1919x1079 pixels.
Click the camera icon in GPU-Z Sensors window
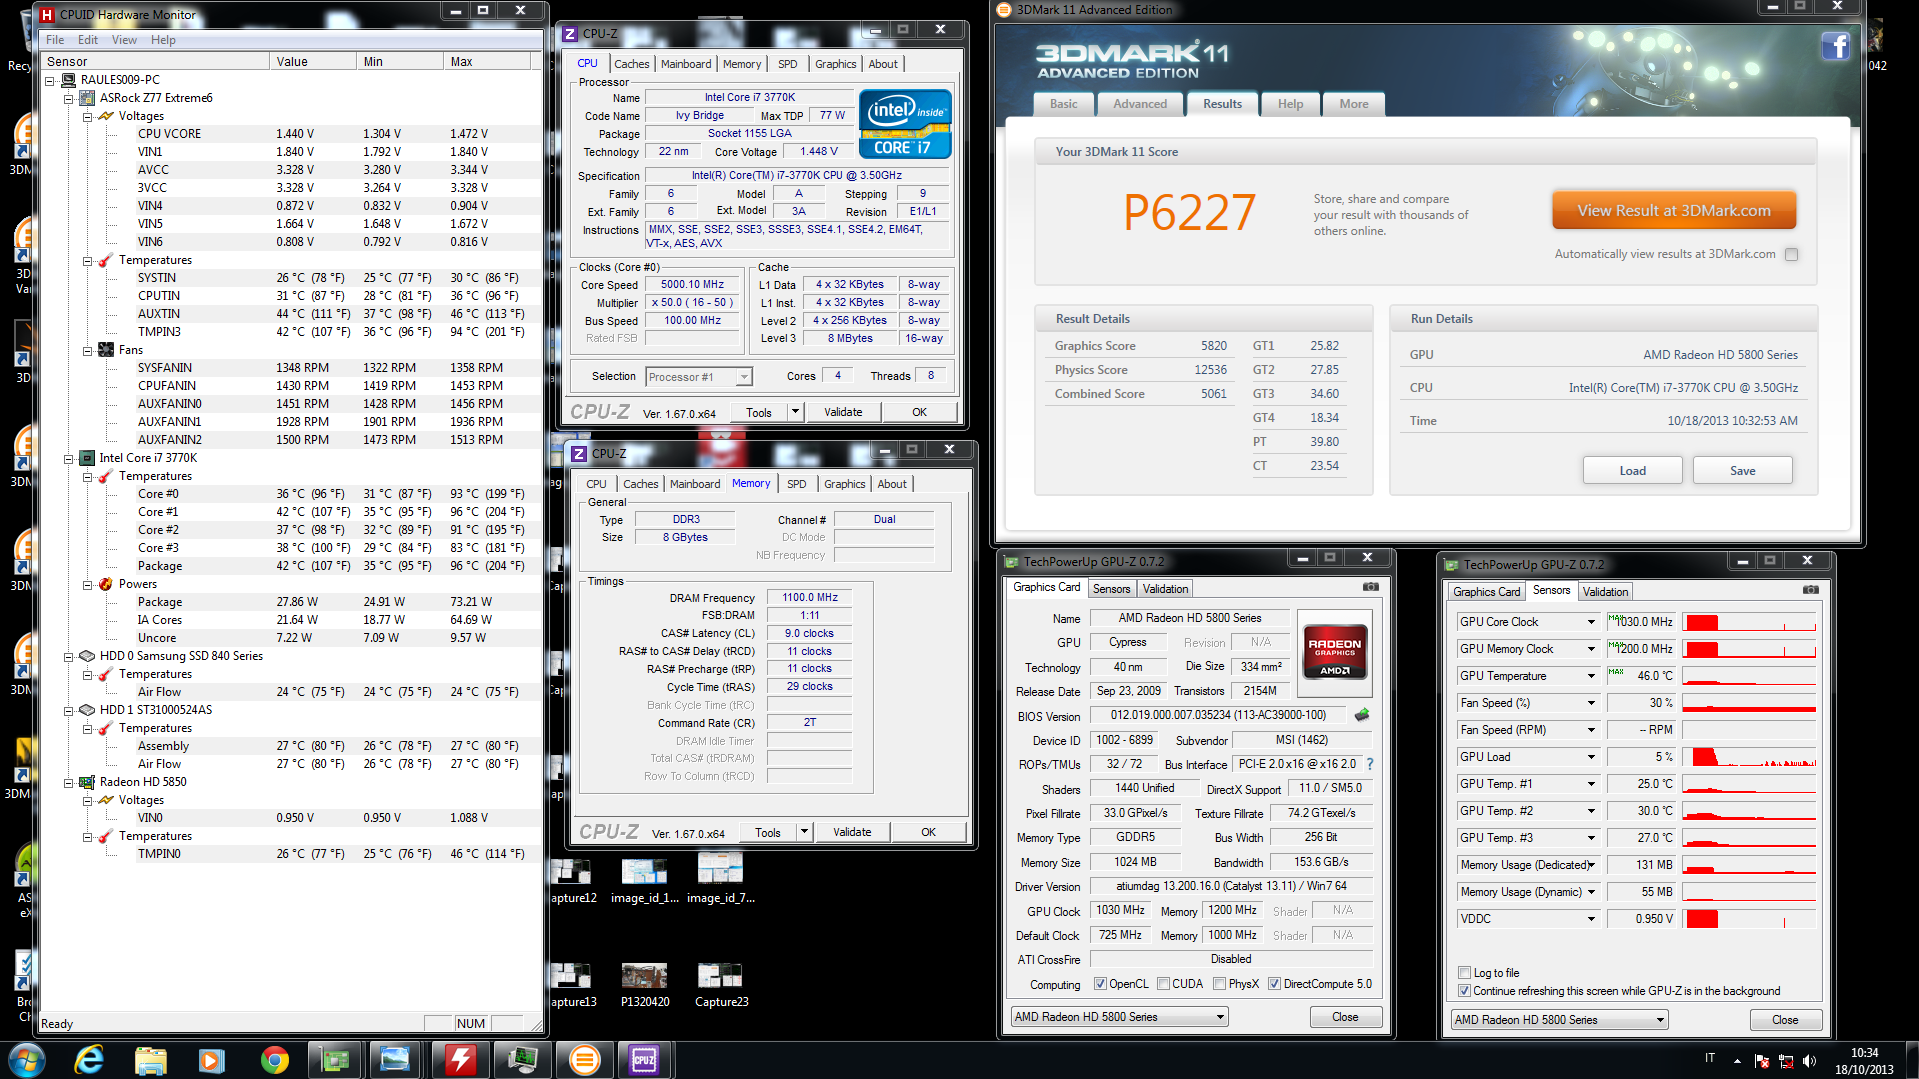[x=1810, y=590]
